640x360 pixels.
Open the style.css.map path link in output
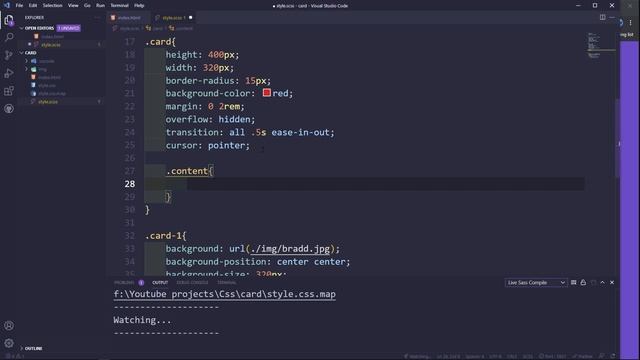tap(224, 294)
